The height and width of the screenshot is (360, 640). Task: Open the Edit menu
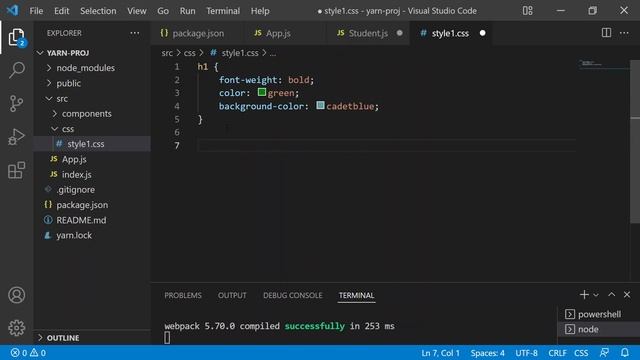pyautogui.click(x=61, y=11)
